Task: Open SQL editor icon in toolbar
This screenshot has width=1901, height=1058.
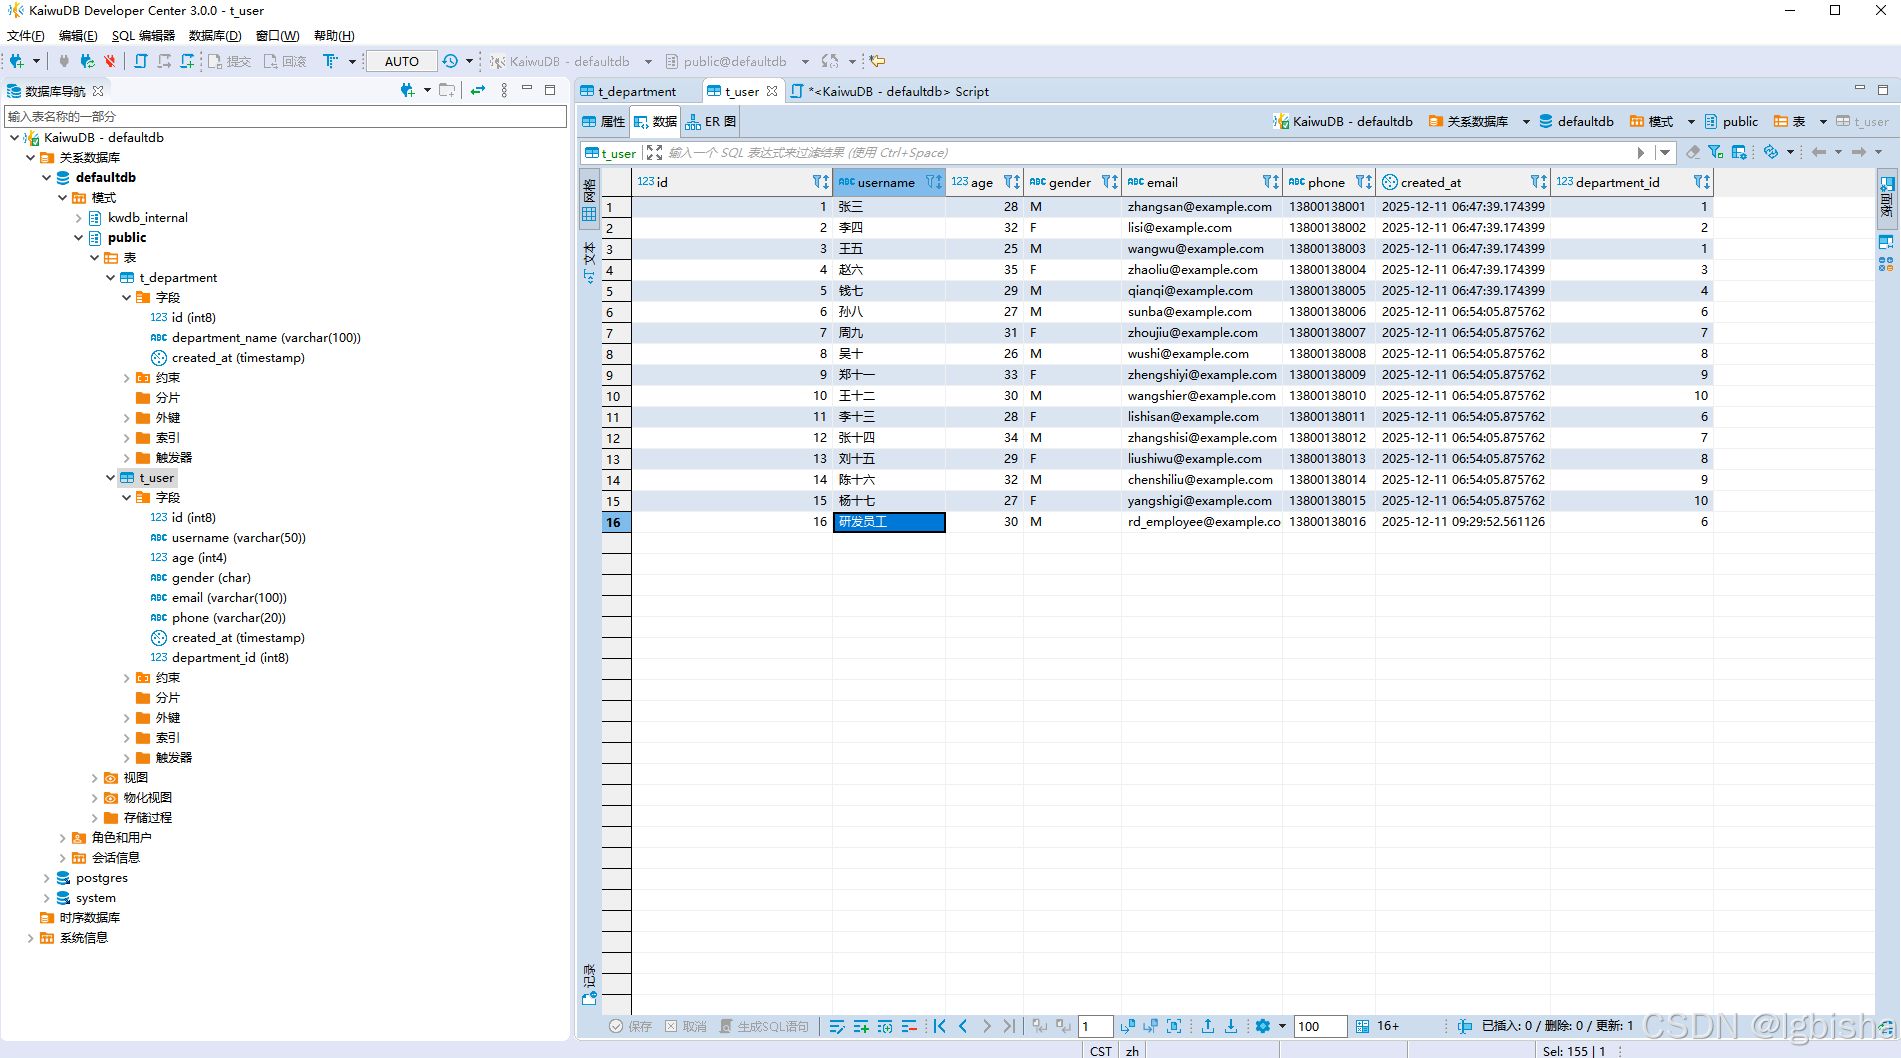Action: 141,61
